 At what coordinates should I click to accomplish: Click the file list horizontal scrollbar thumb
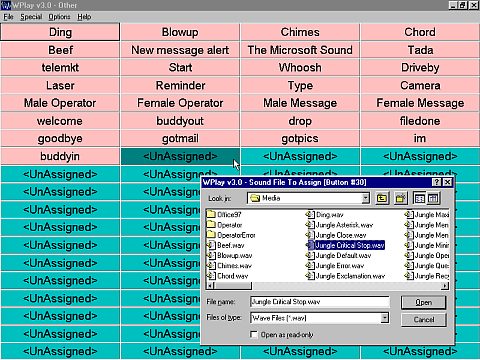pos(232,286)
